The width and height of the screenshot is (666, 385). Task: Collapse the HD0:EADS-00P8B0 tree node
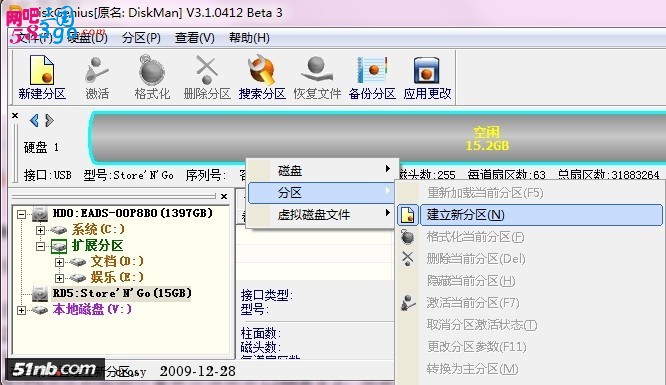tap(21, 214)
